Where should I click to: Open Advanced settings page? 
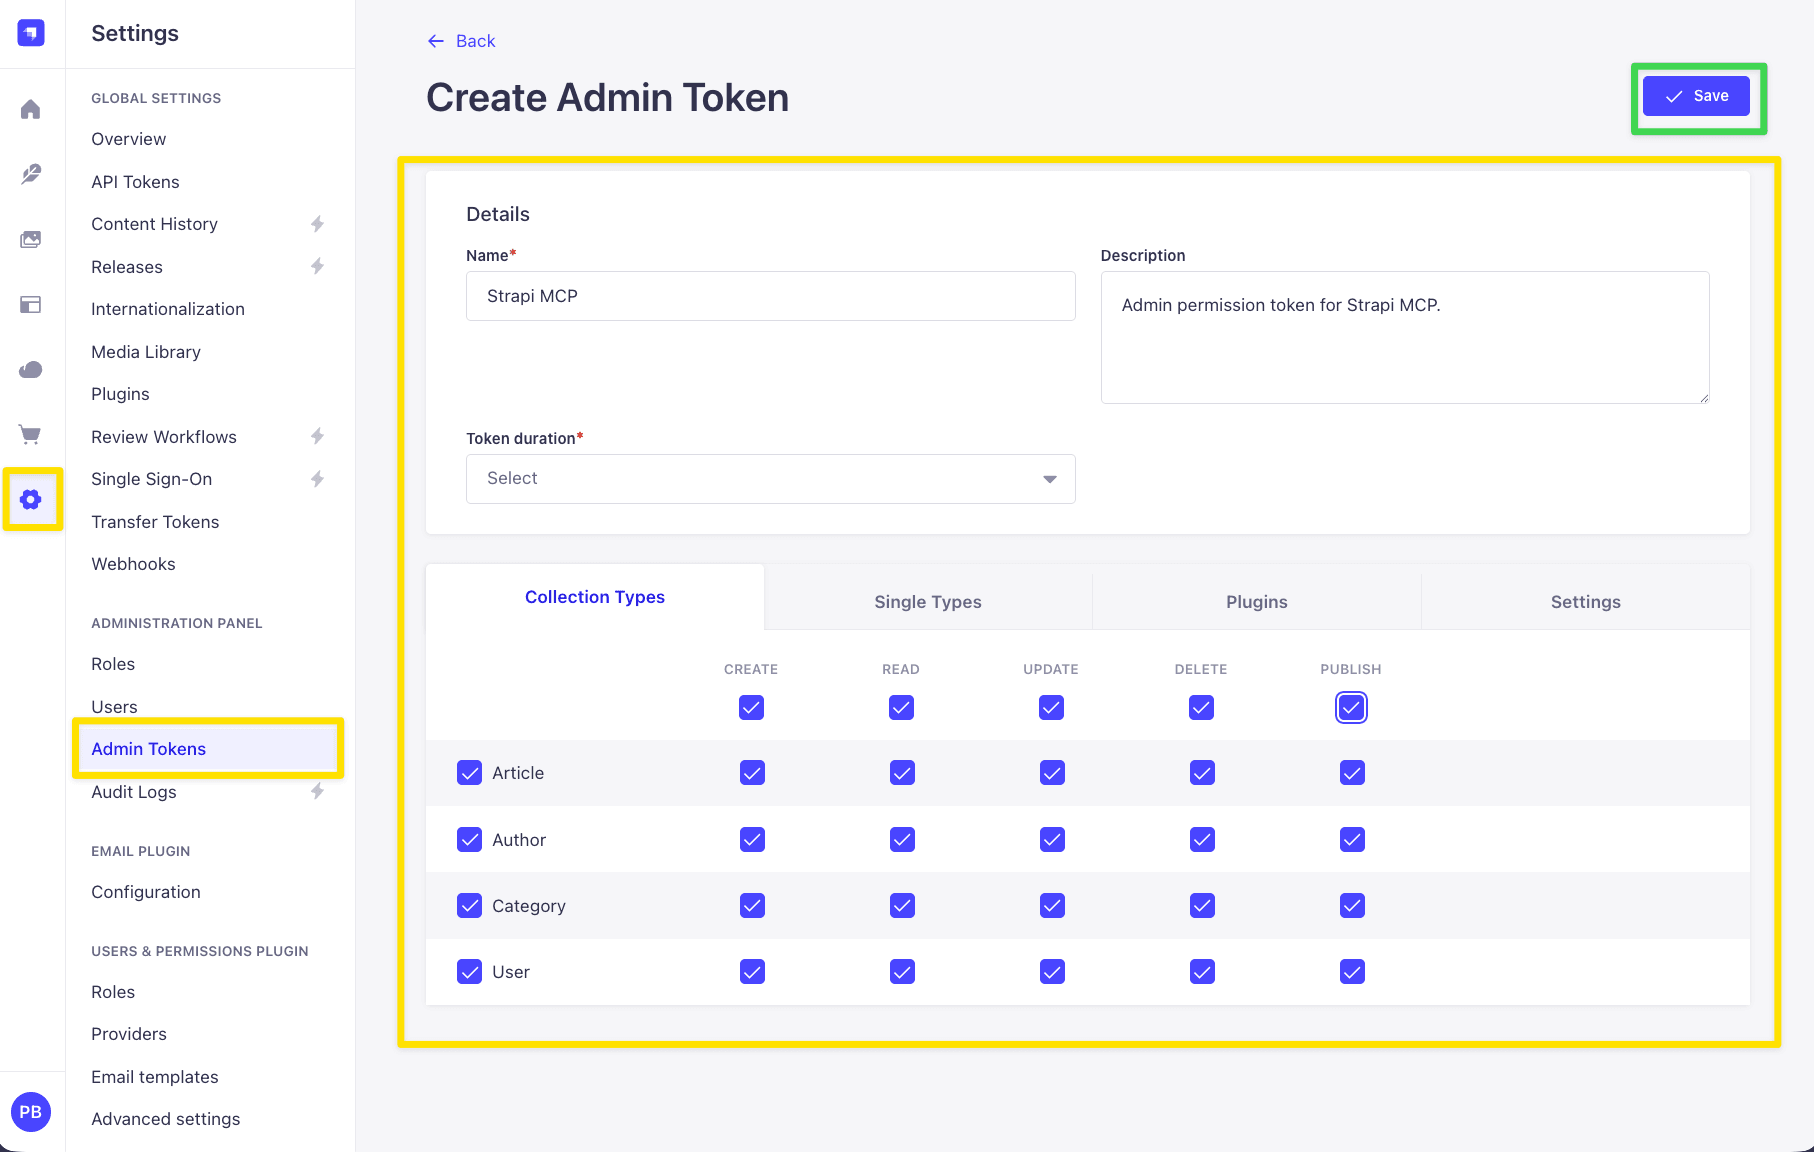pyautogui.click(x=166, y=1119)
